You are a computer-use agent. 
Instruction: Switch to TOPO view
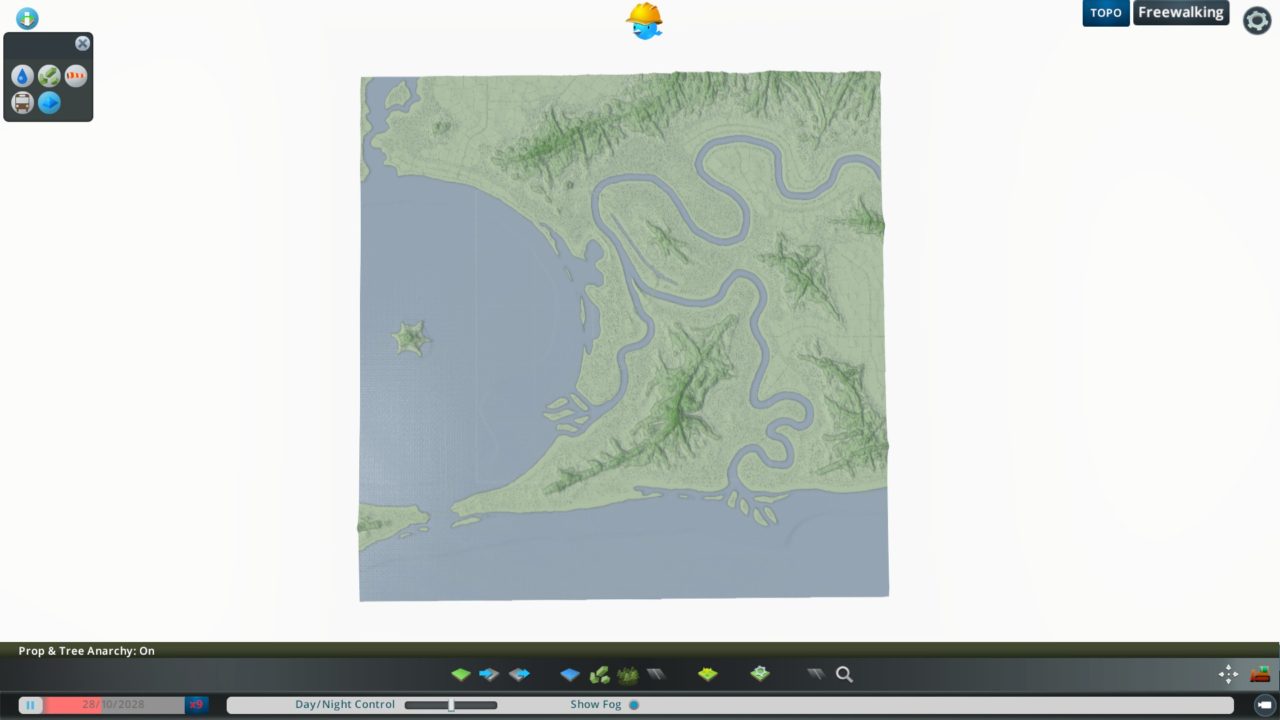(x=1105, y=13)
